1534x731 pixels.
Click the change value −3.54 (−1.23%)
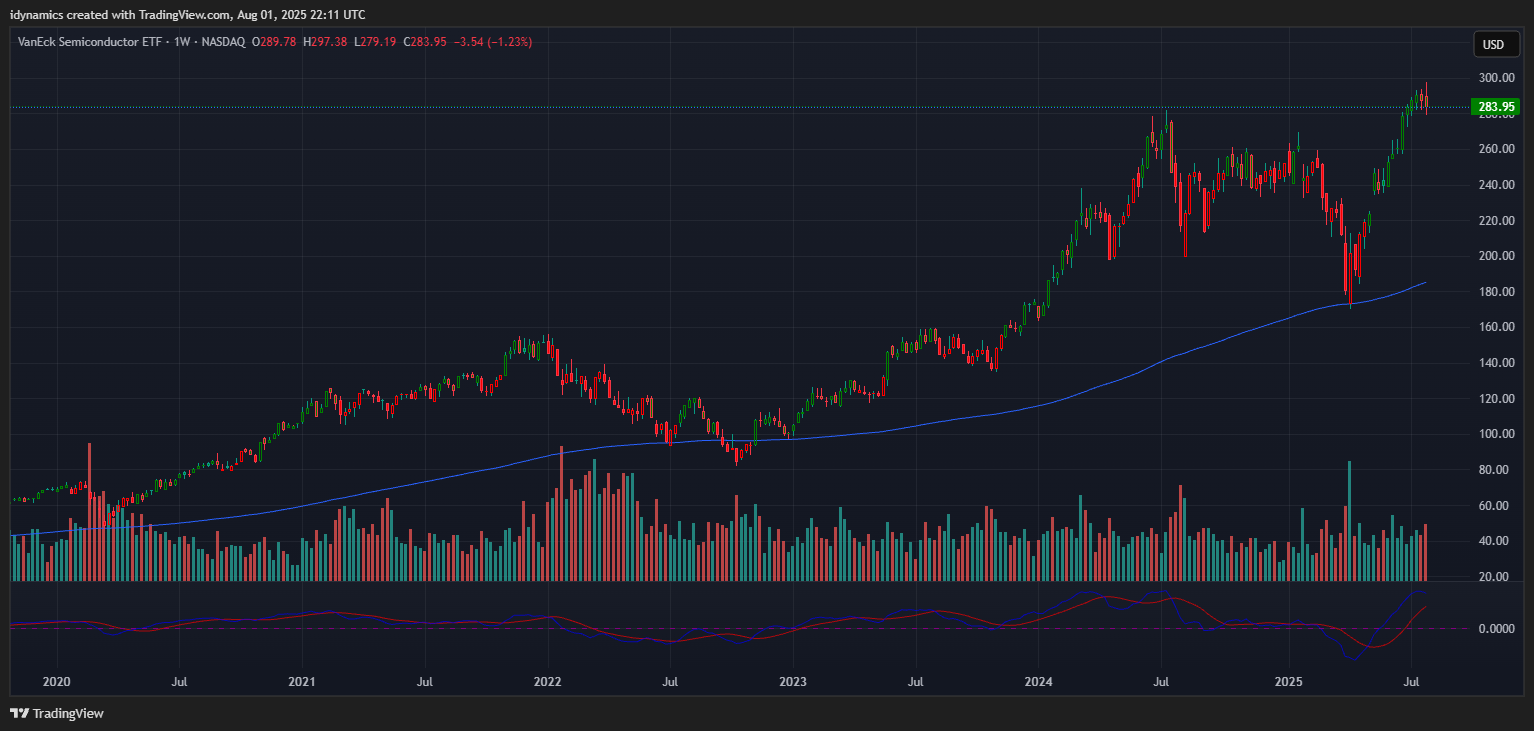coord(493,42)
